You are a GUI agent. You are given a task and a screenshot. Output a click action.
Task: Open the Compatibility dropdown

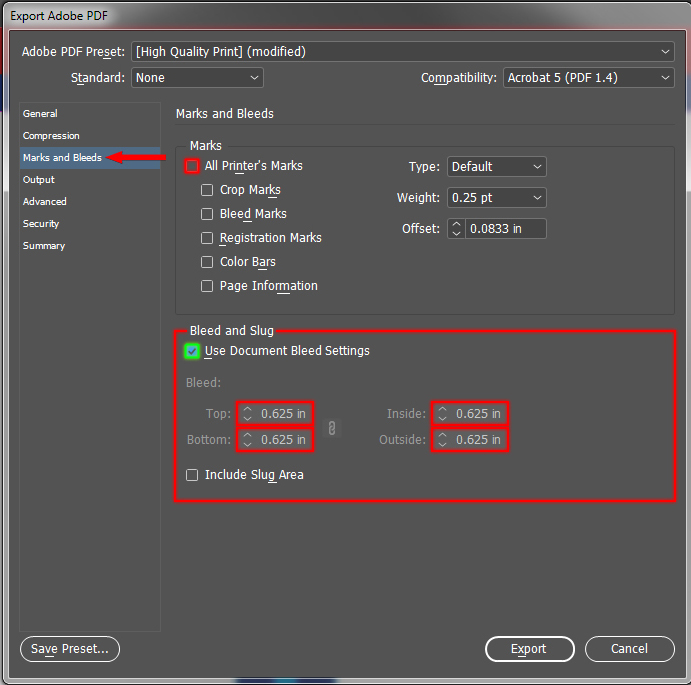coord(589,78)
